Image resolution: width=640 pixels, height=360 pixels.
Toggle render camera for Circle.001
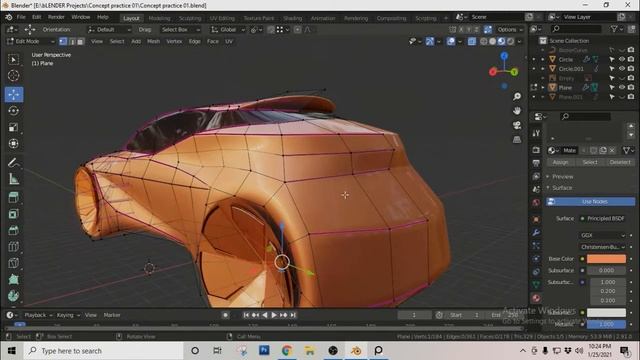(x=631, y=69)
